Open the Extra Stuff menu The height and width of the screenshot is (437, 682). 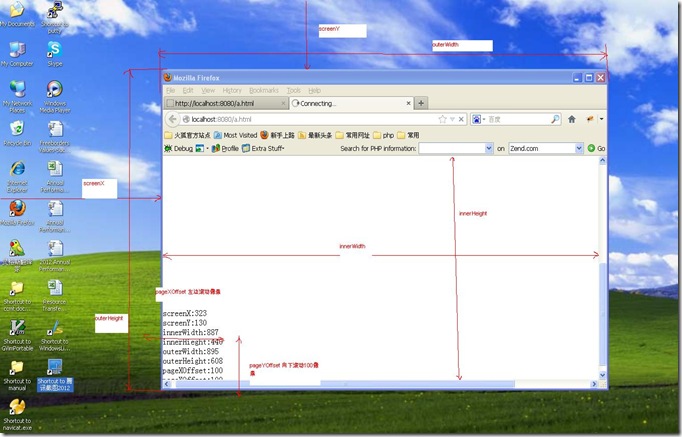263,148
